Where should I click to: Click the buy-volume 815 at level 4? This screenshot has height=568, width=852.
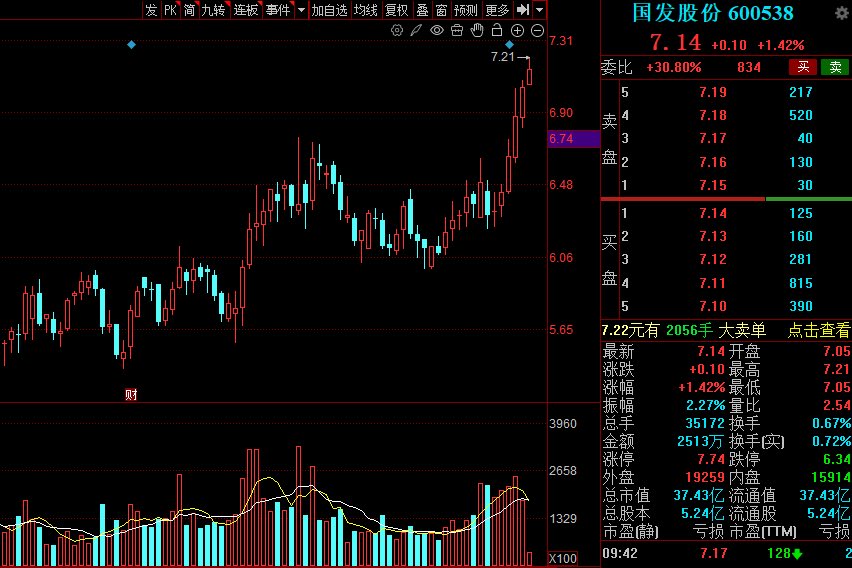click(x=801, y=283)
